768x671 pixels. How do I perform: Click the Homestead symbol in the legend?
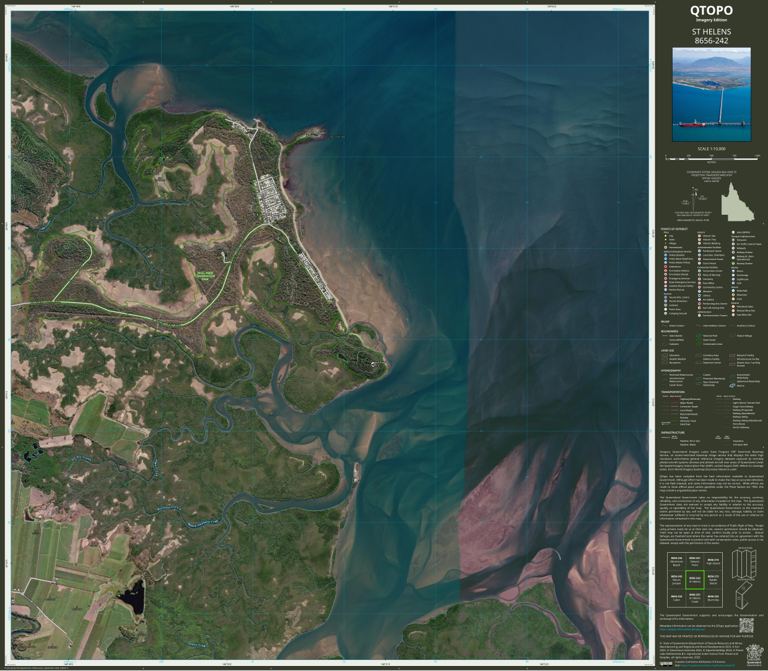[666, 247]
